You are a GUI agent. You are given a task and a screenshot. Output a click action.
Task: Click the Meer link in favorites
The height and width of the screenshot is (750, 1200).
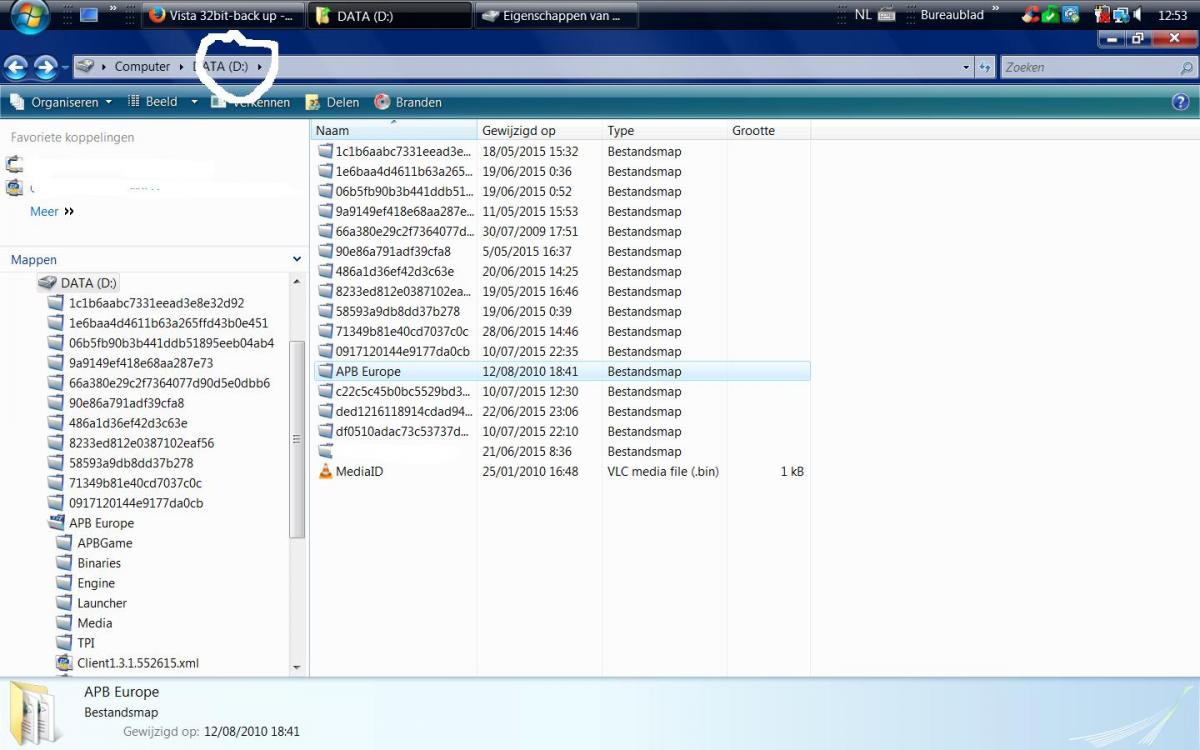point(45,211)
